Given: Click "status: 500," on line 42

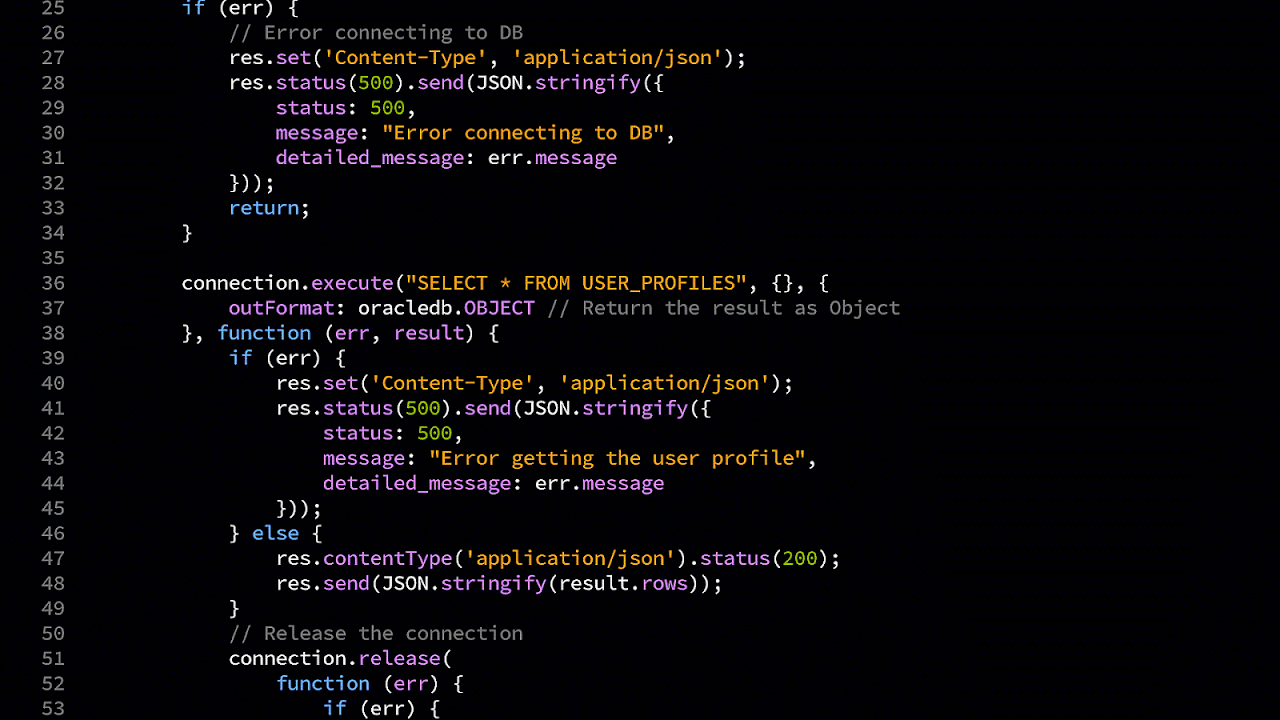Looking at the screenshot, I should tap(393, 433).
